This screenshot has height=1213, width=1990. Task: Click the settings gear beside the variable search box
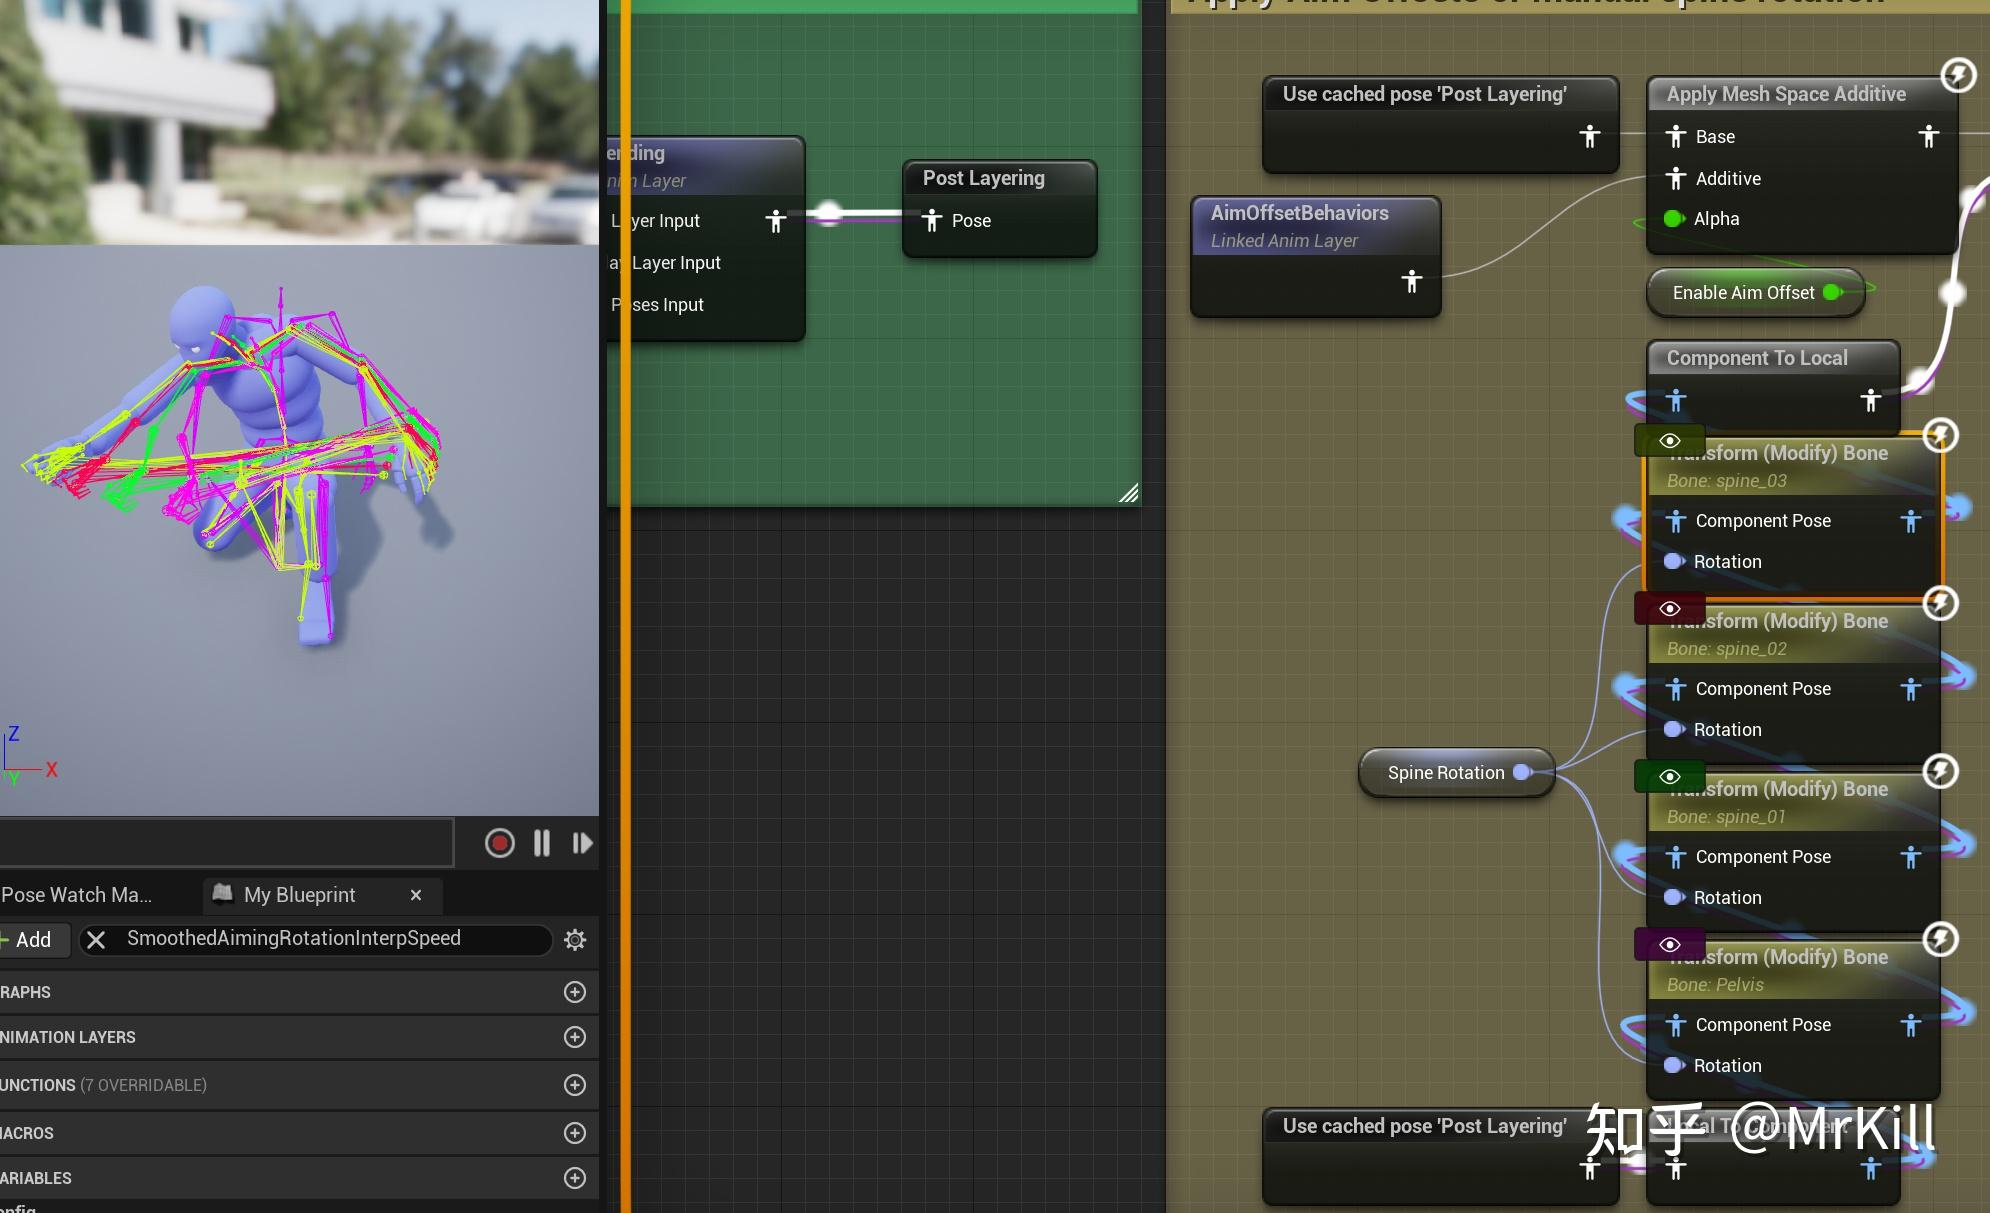[575, 939]
